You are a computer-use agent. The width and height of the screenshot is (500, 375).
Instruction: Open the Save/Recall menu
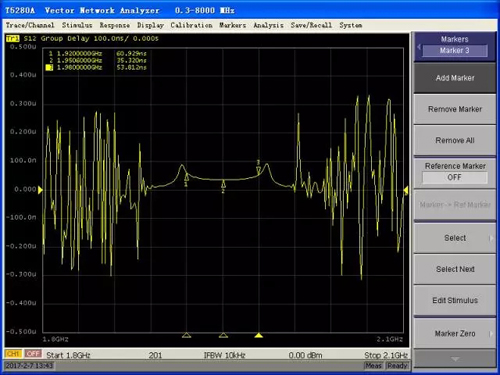coord(311,25)
